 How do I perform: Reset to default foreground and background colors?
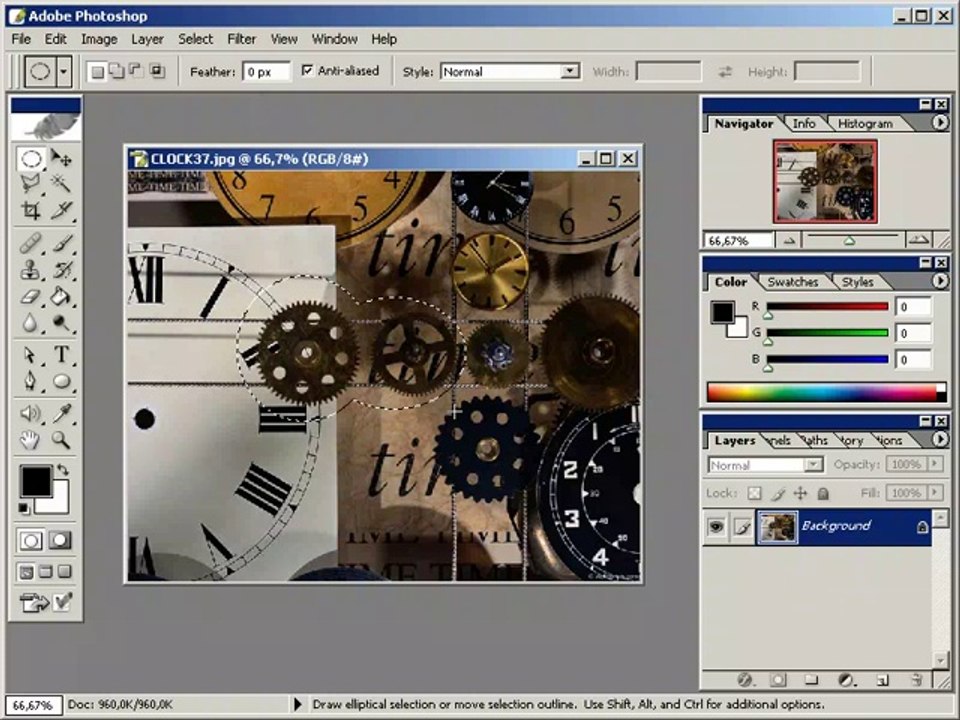(x=23, y=508)
